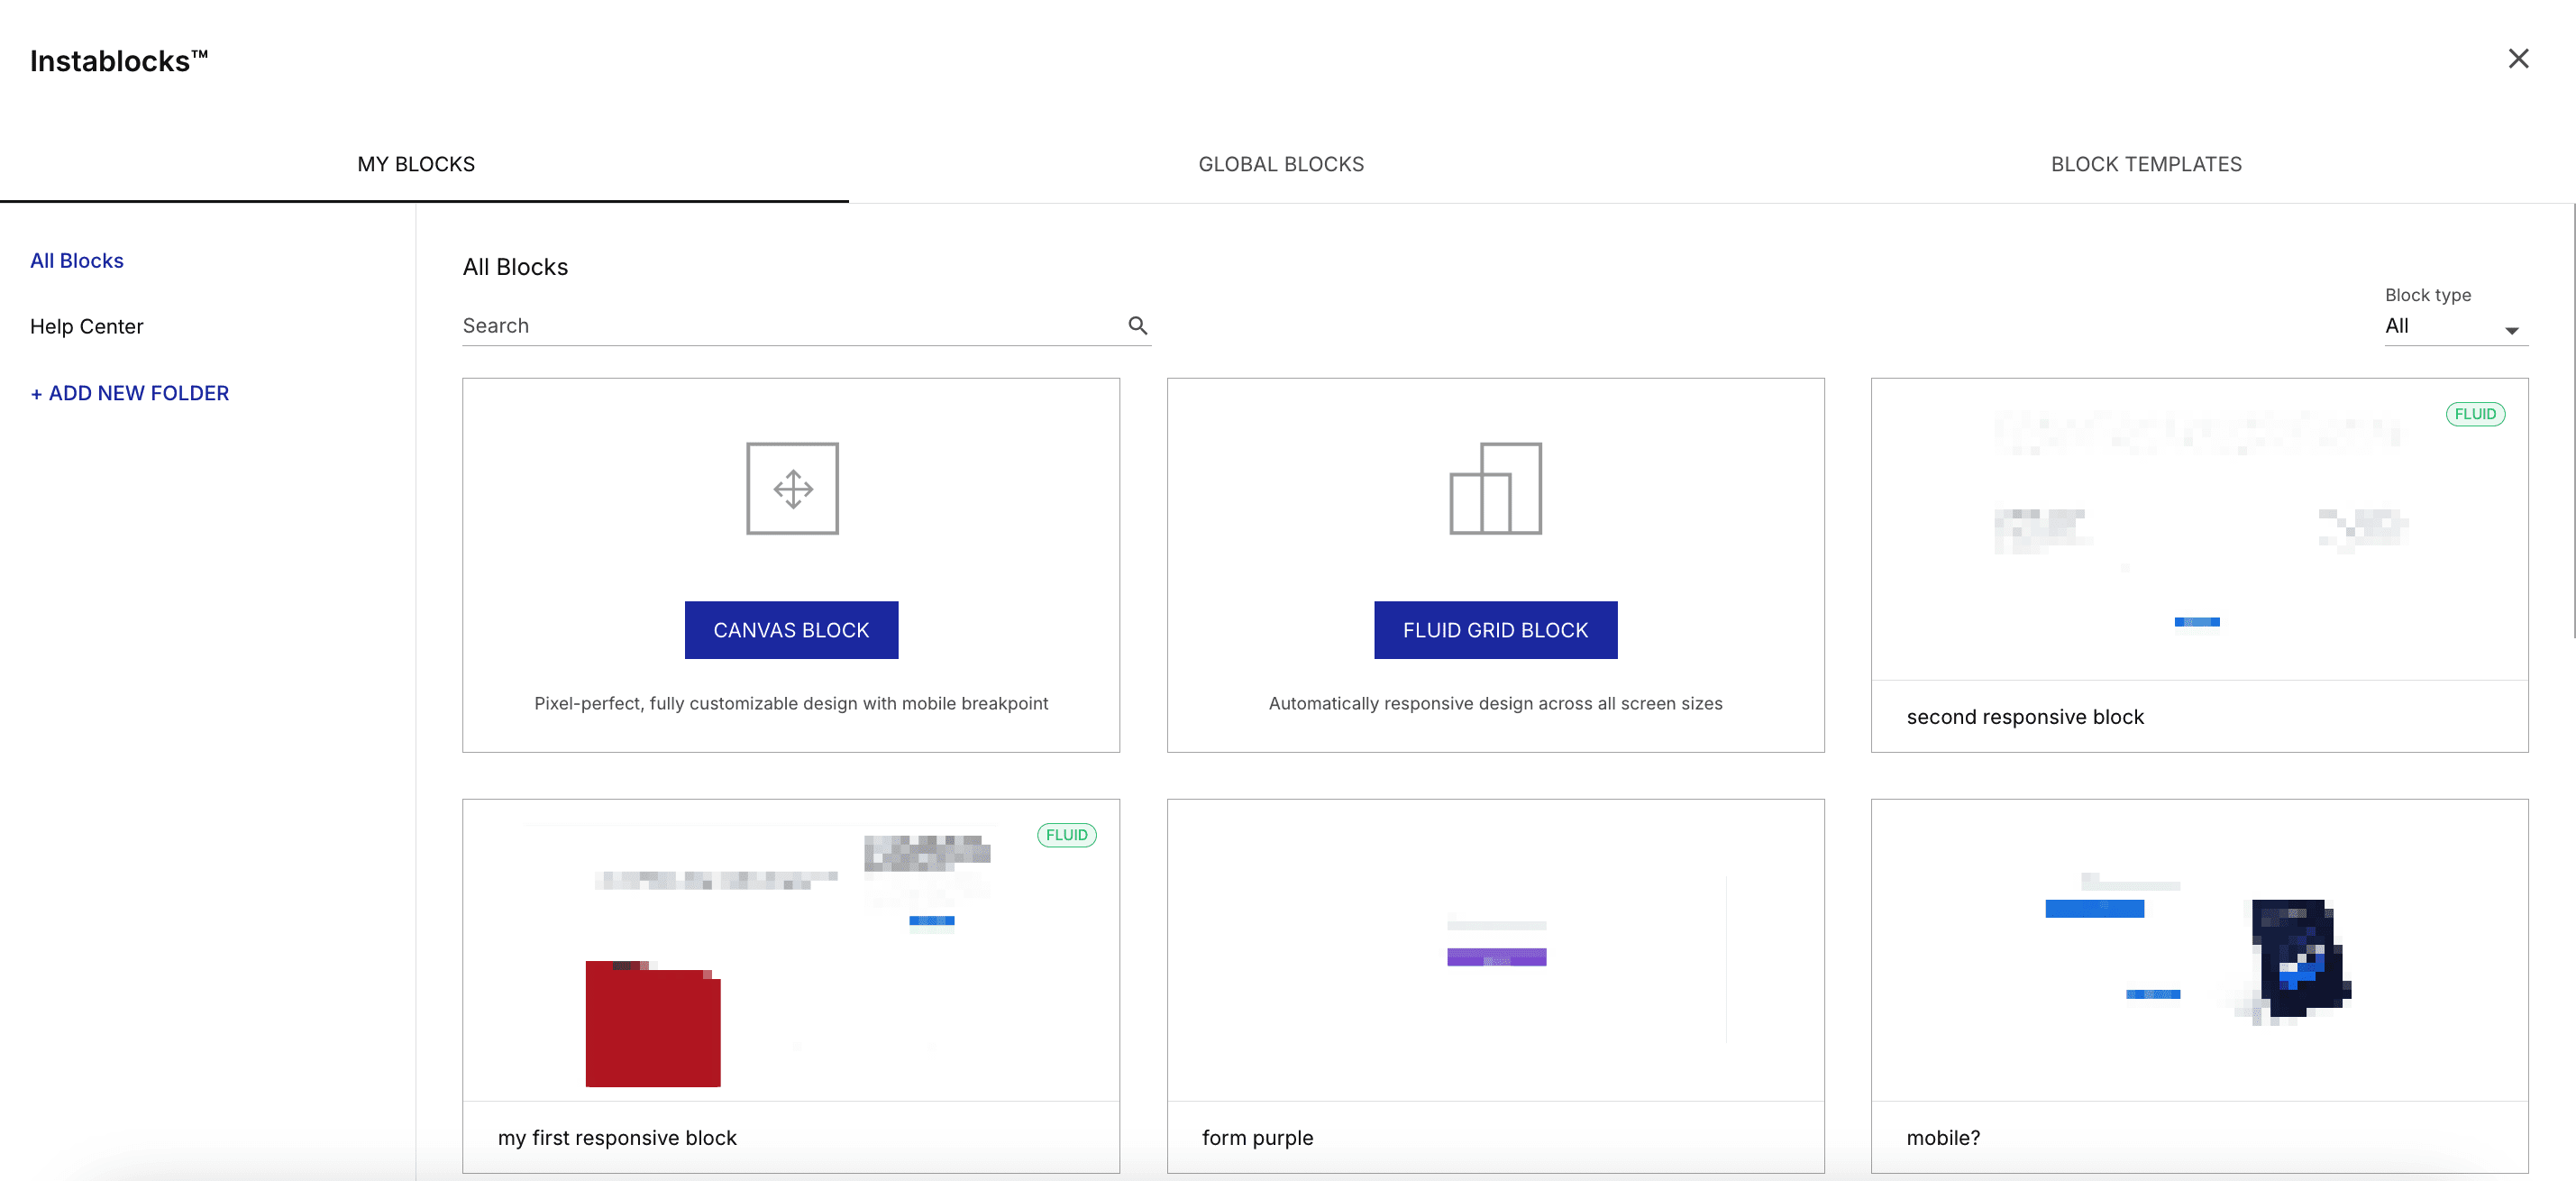Select the second responsive block thumbnail
This screenshot has height=1181, width=2576.
(x=2199, y=530)
